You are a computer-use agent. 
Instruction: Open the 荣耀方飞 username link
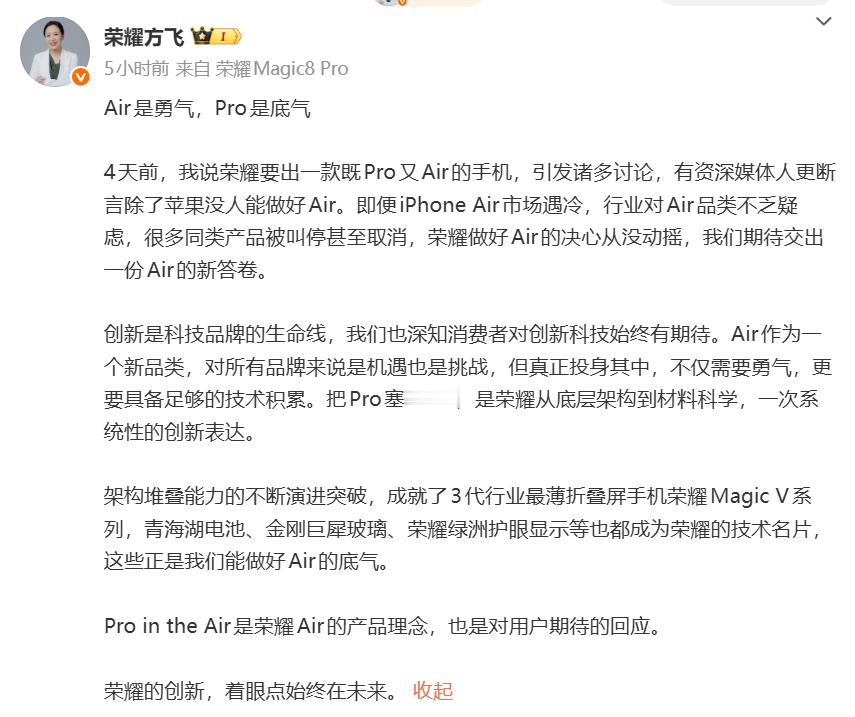click(x=144, y=37)
